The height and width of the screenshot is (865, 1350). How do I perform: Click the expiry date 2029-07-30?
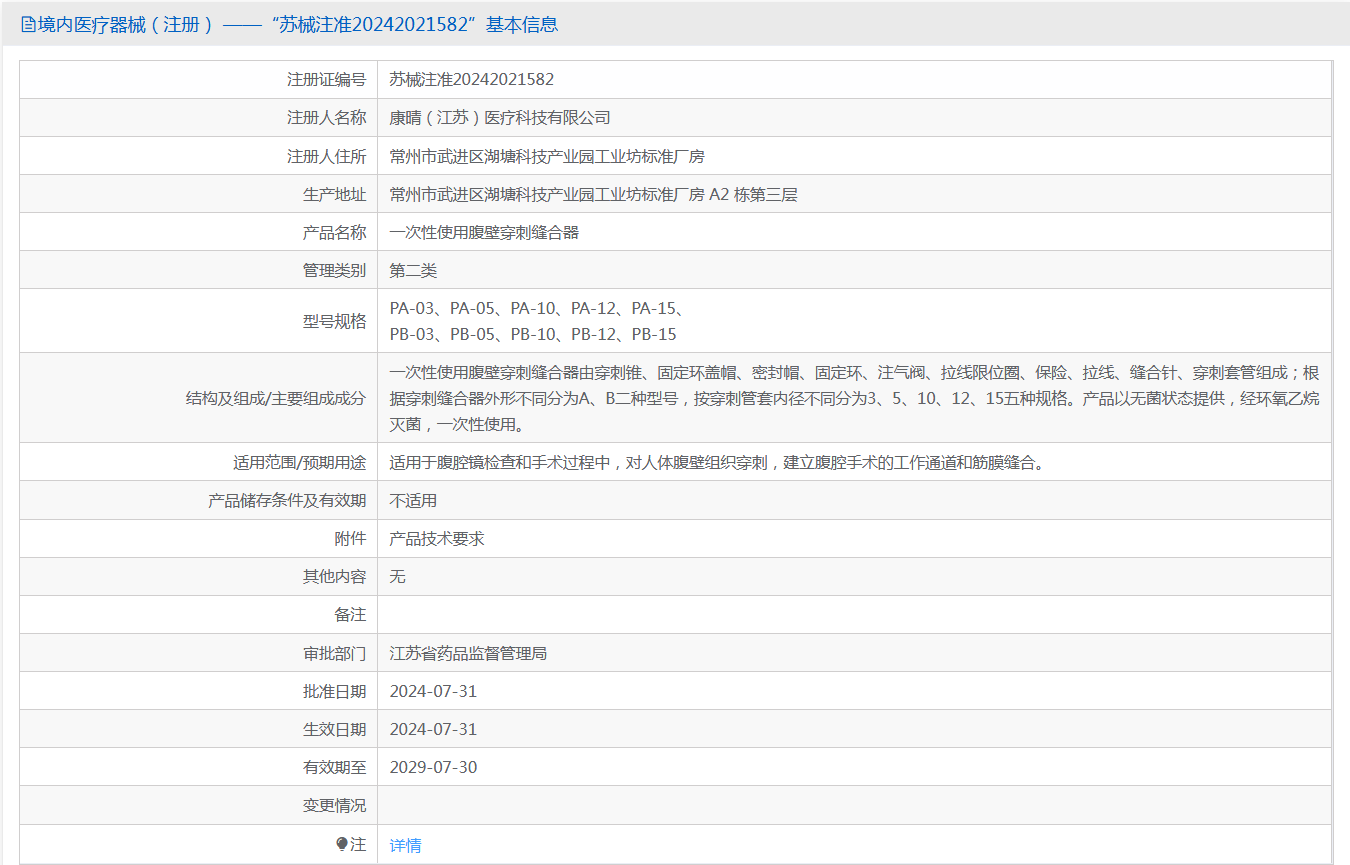[433, 767]
